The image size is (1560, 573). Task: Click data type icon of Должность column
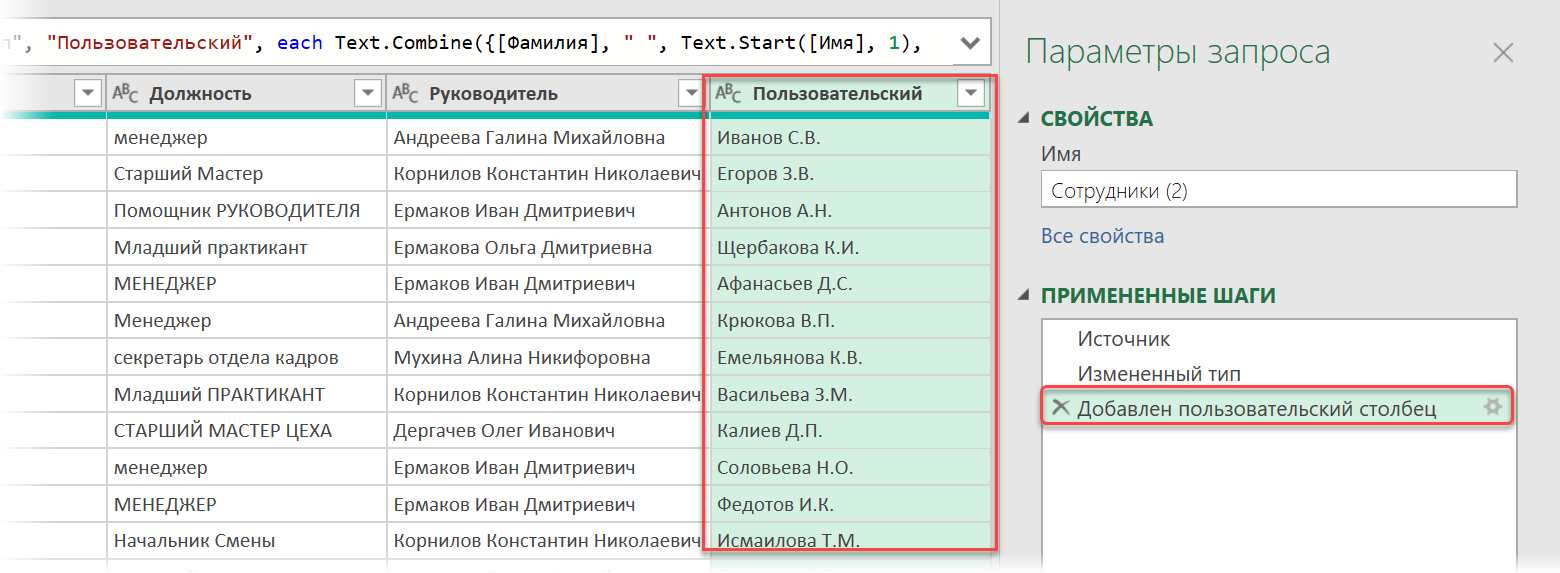[125, 93]
